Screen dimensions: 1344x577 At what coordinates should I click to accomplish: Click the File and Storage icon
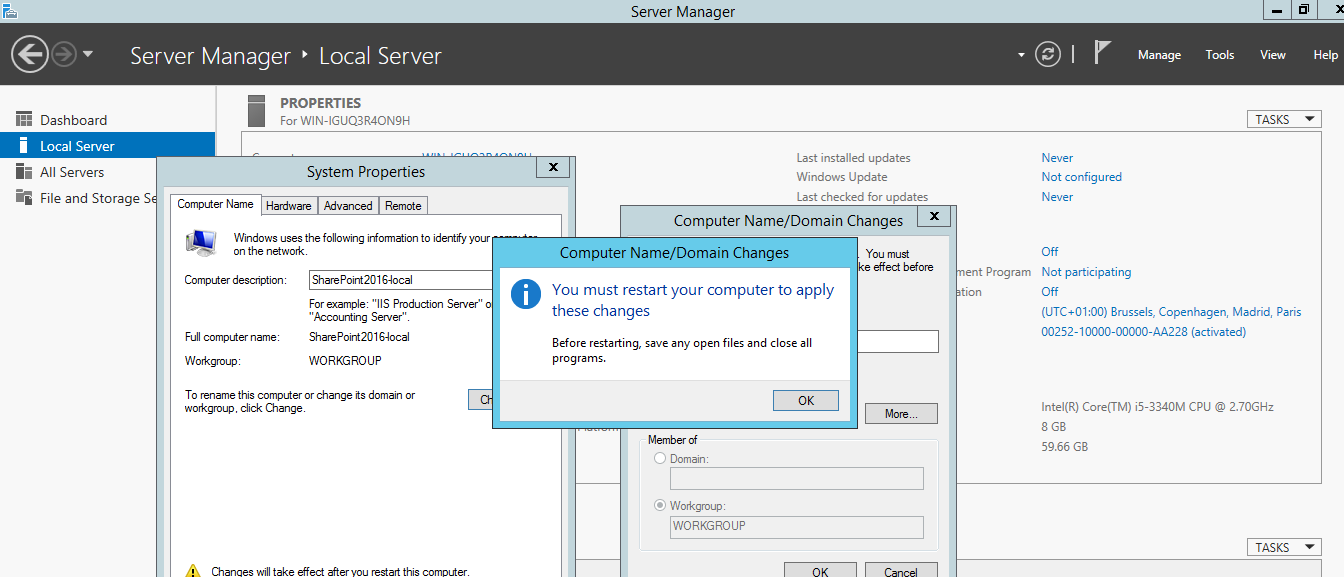point(24,198)
